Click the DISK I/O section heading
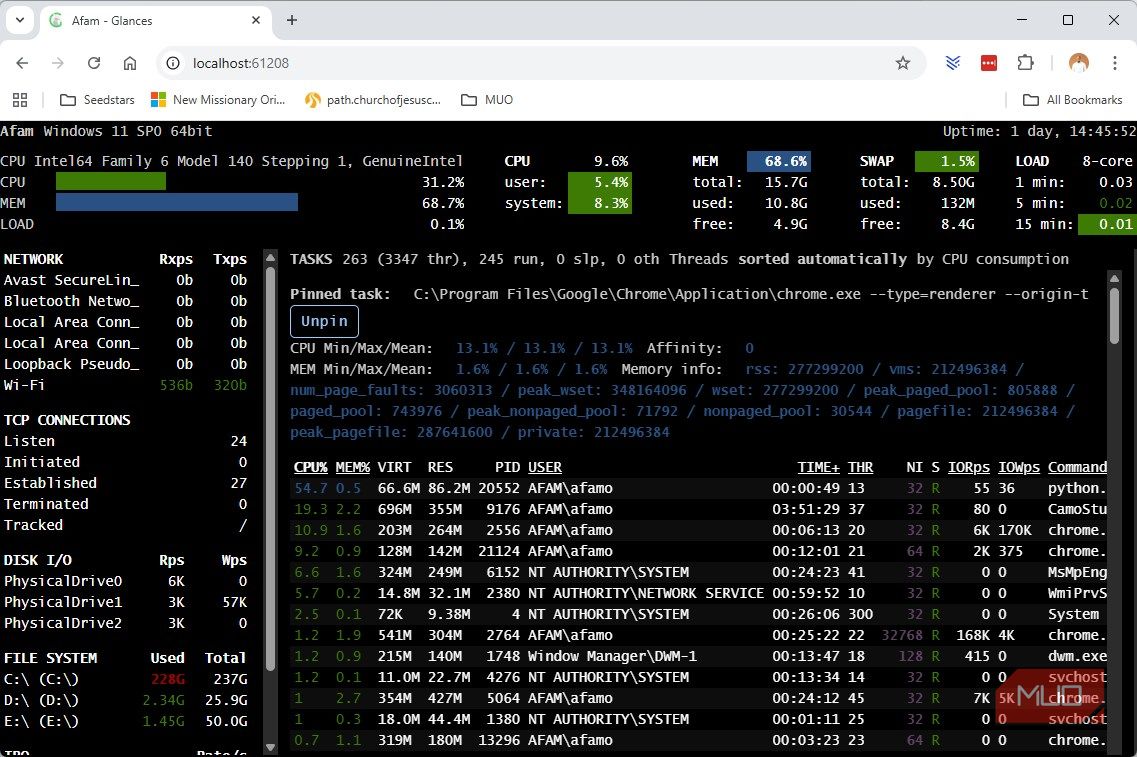 pos(38,560)
